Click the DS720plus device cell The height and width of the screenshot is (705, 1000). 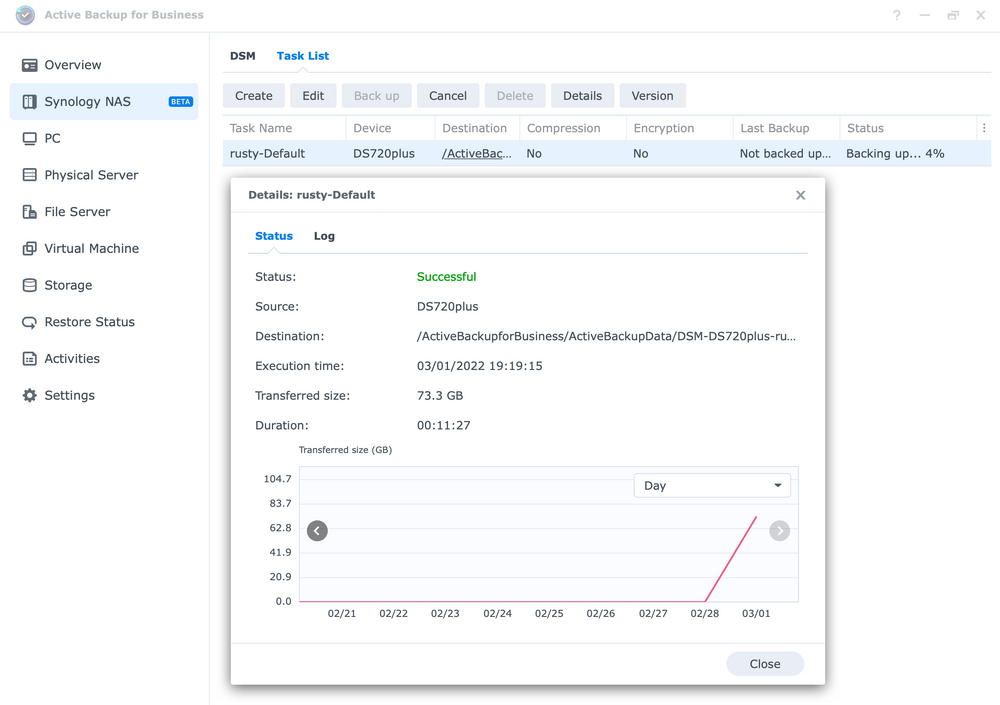pyautogui.click(x=384, y=154)
